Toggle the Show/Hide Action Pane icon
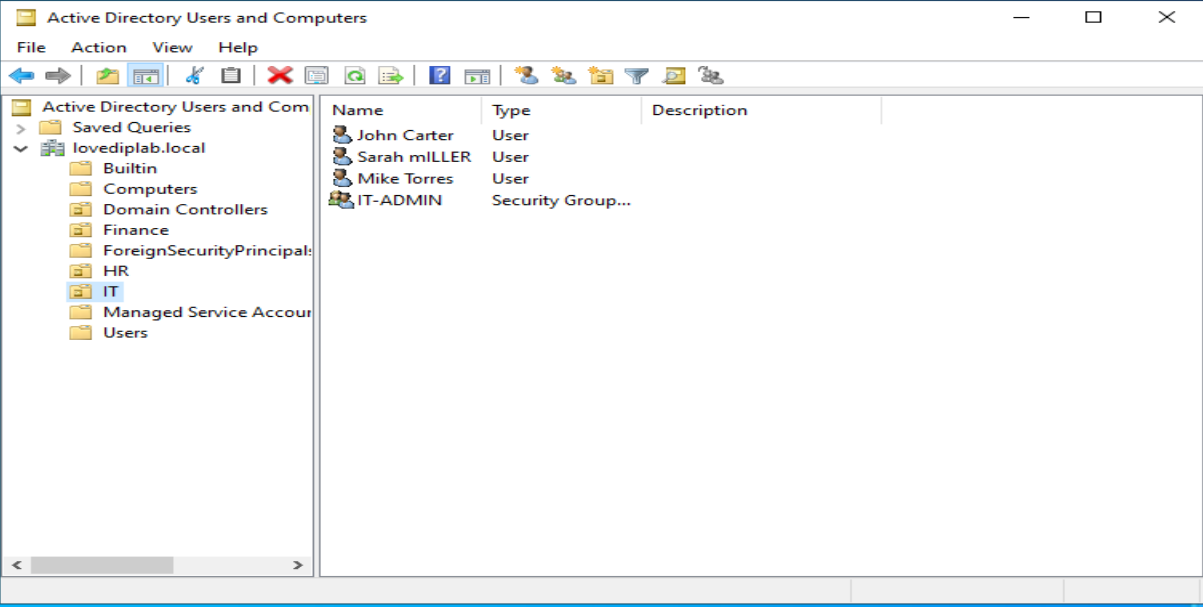This screenshot has height=607, width=1203. (477, 76)
